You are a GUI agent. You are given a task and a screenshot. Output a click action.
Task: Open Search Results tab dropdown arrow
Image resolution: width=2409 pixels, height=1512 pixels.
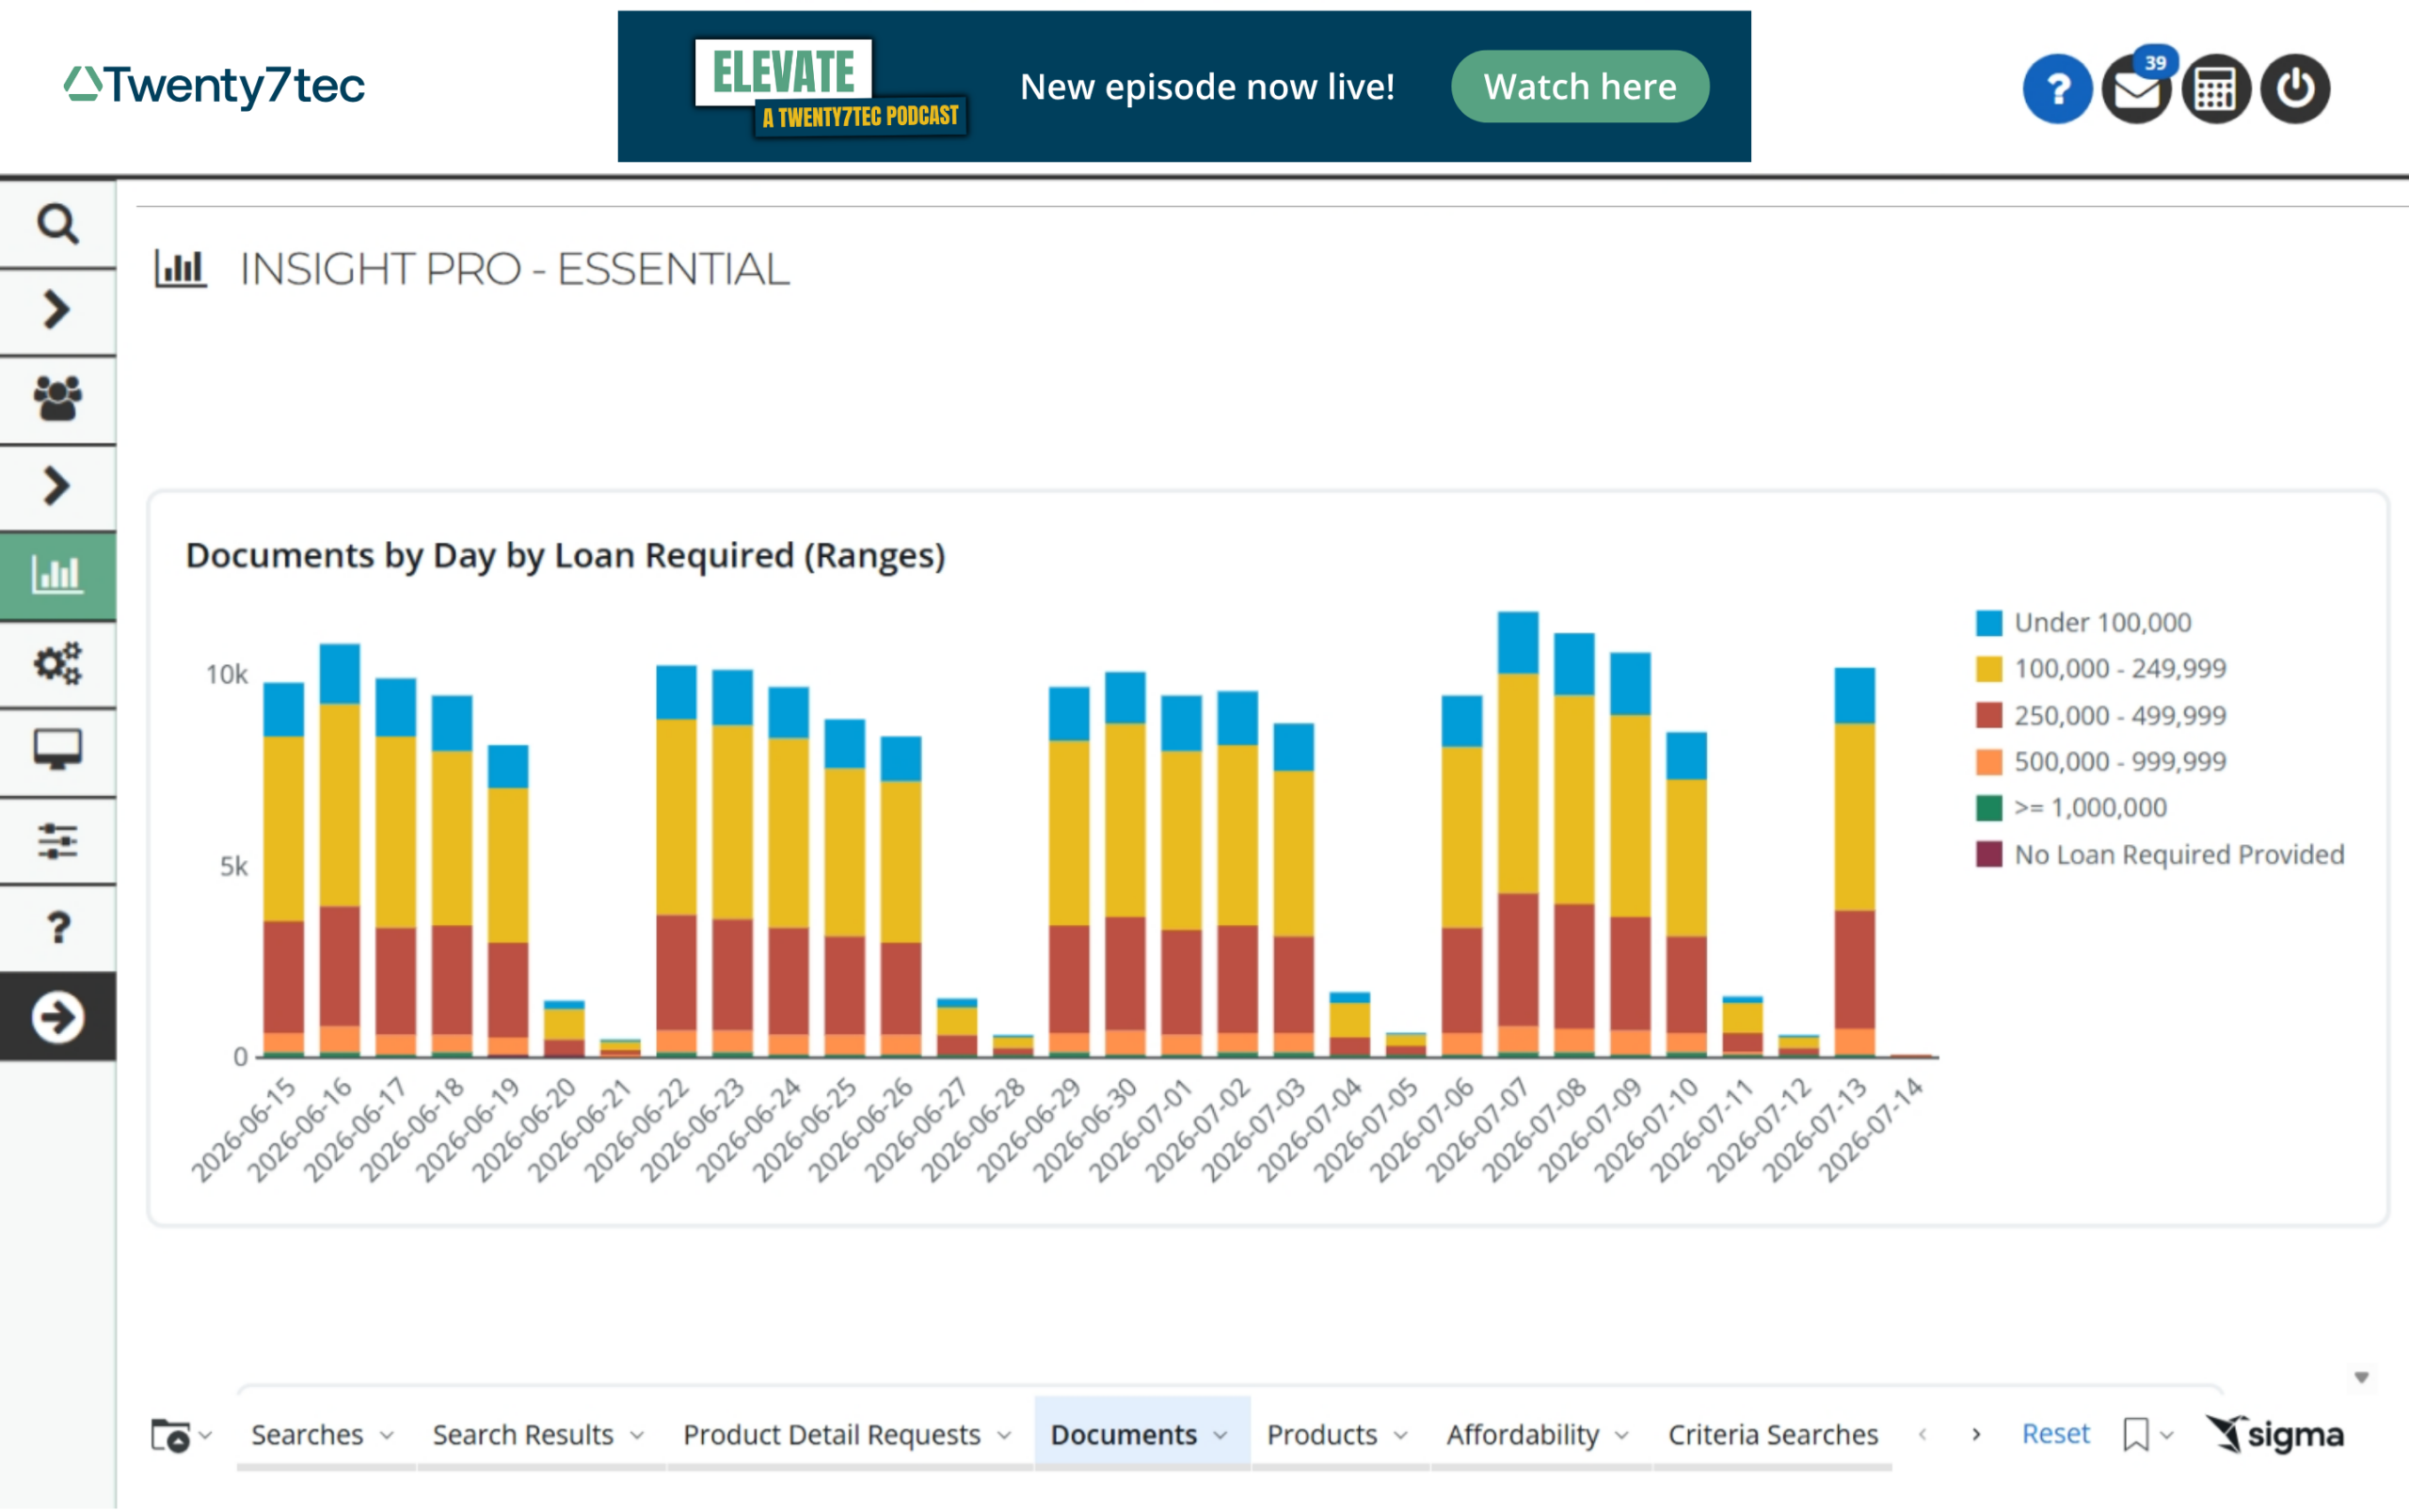click(637, 1435)
